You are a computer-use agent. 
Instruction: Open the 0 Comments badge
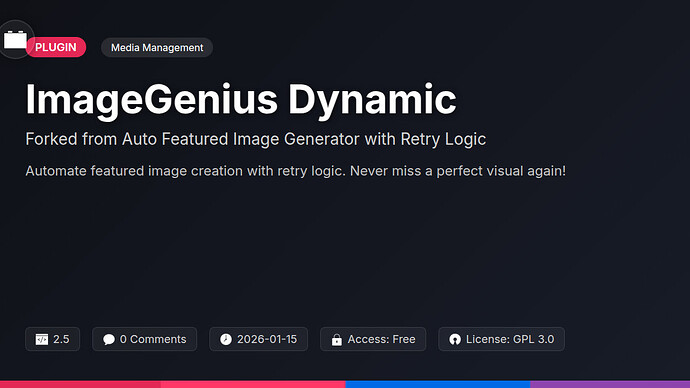click(145, 339)
